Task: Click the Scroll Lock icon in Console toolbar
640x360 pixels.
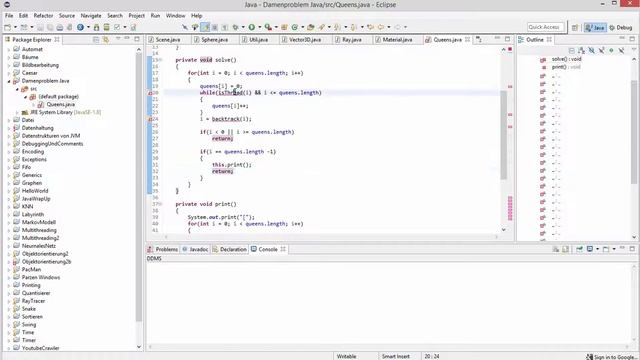Action: 566,249
